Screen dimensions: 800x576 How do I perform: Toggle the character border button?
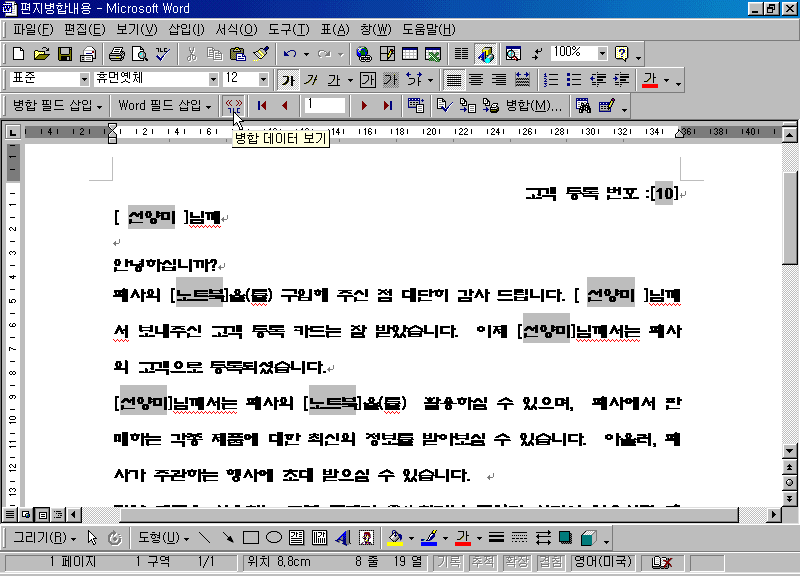368,80
